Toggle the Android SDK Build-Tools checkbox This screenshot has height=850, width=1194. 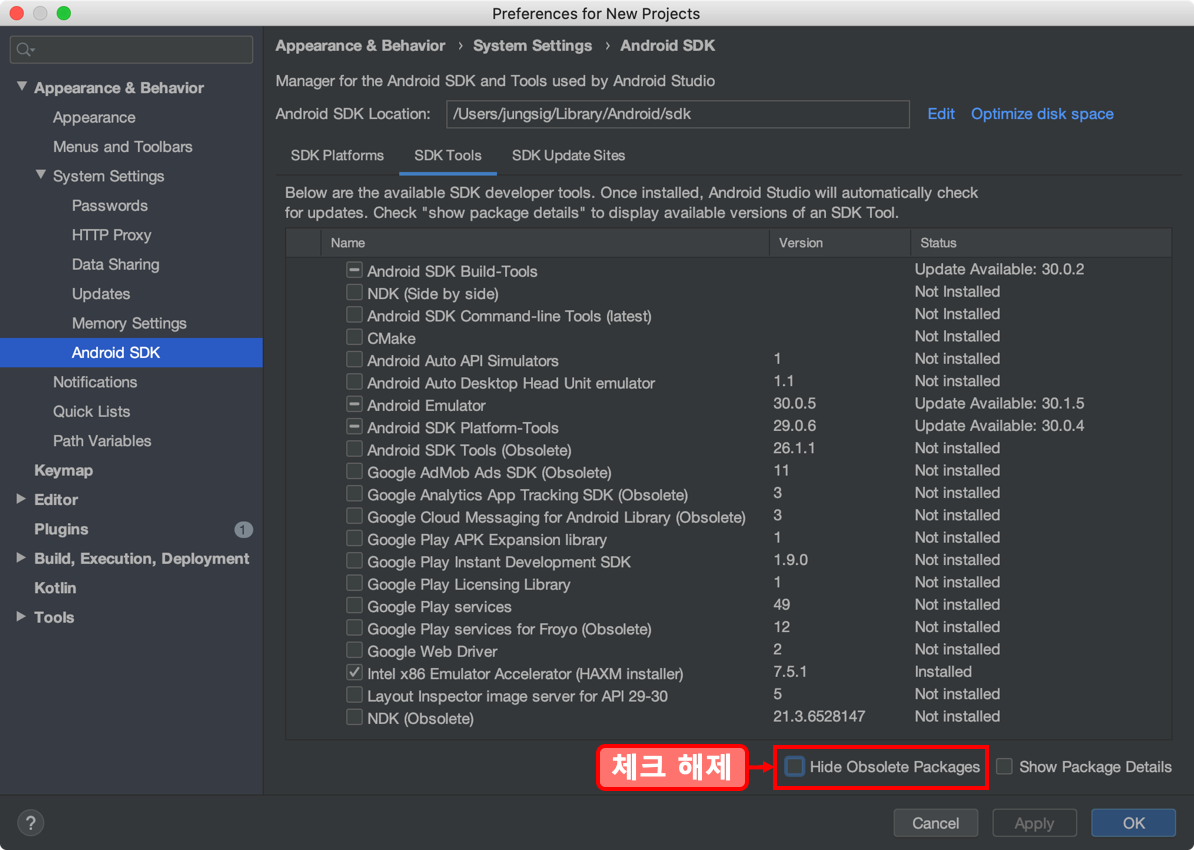coord(354,270)
